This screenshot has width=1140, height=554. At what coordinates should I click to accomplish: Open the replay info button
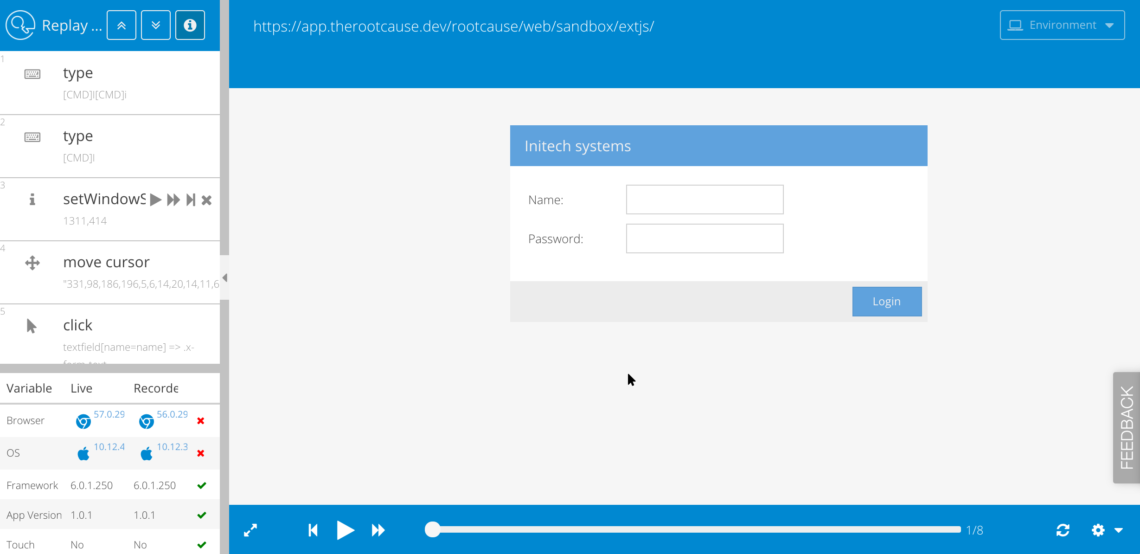pyautogui.click(x=190, y=25)
